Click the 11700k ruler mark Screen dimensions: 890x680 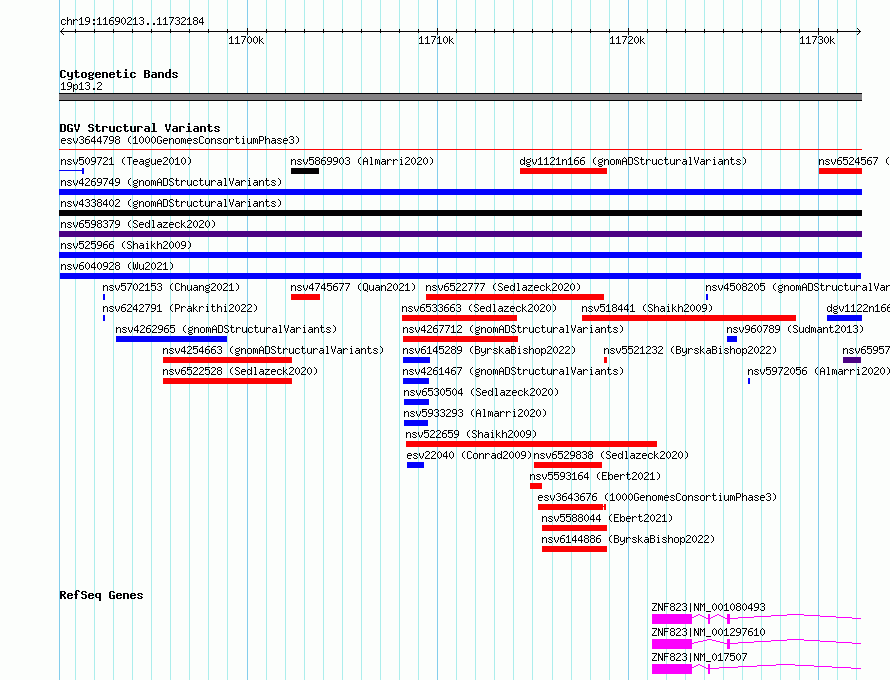(246, 40)
